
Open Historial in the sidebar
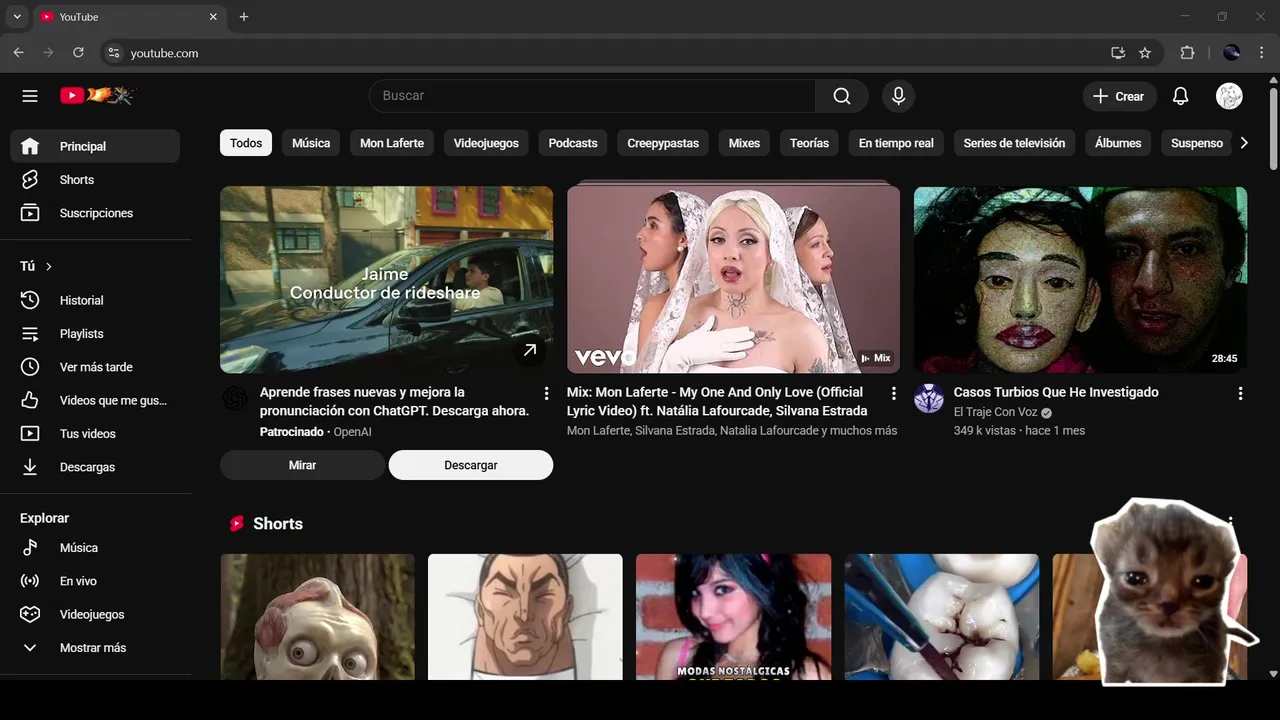[x=95, y=300]
